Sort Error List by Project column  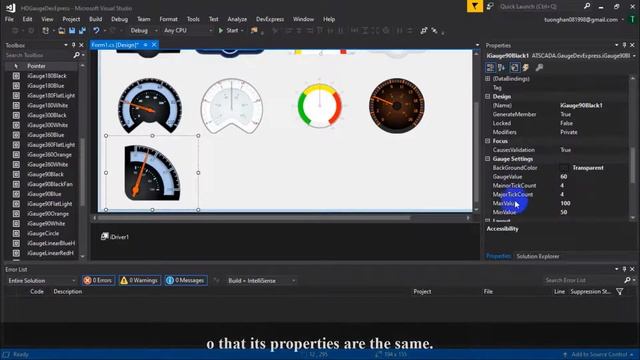click(x=422, y=291)
